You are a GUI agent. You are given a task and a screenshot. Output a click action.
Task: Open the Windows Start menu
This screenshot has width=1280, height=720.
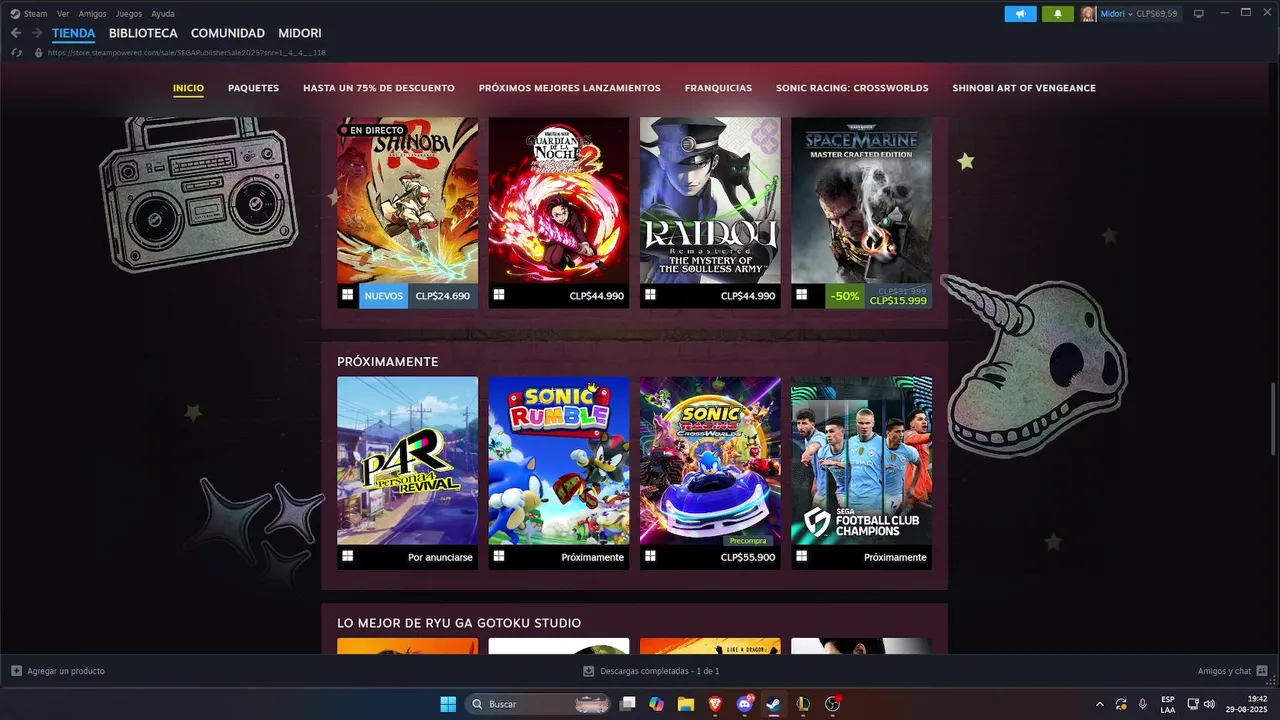(x=448, y=704)
